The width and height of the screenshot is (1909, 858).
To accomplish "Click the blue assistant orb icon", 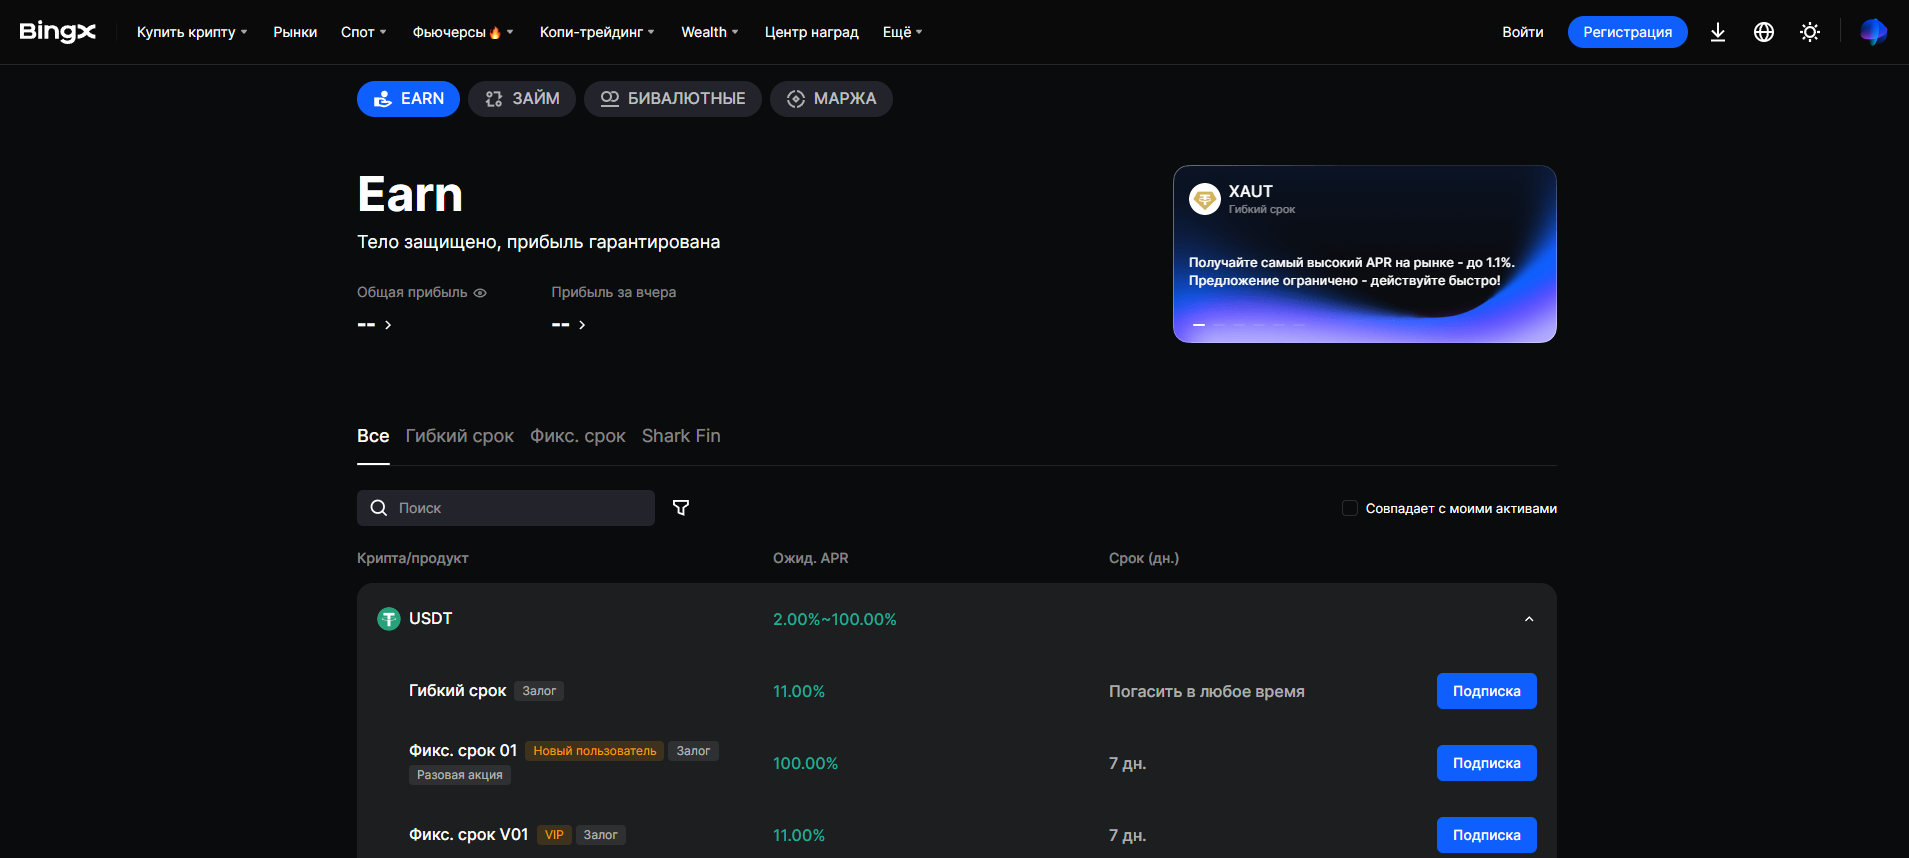I will point(1873,32).
